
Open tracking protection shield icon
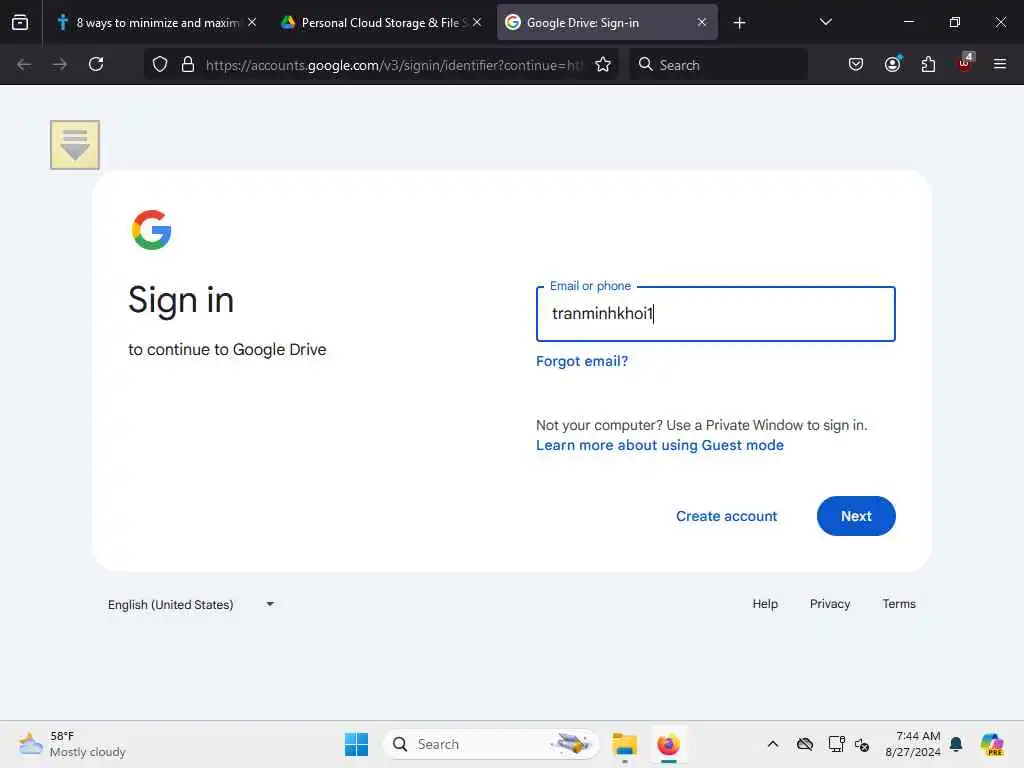(160, 64)
